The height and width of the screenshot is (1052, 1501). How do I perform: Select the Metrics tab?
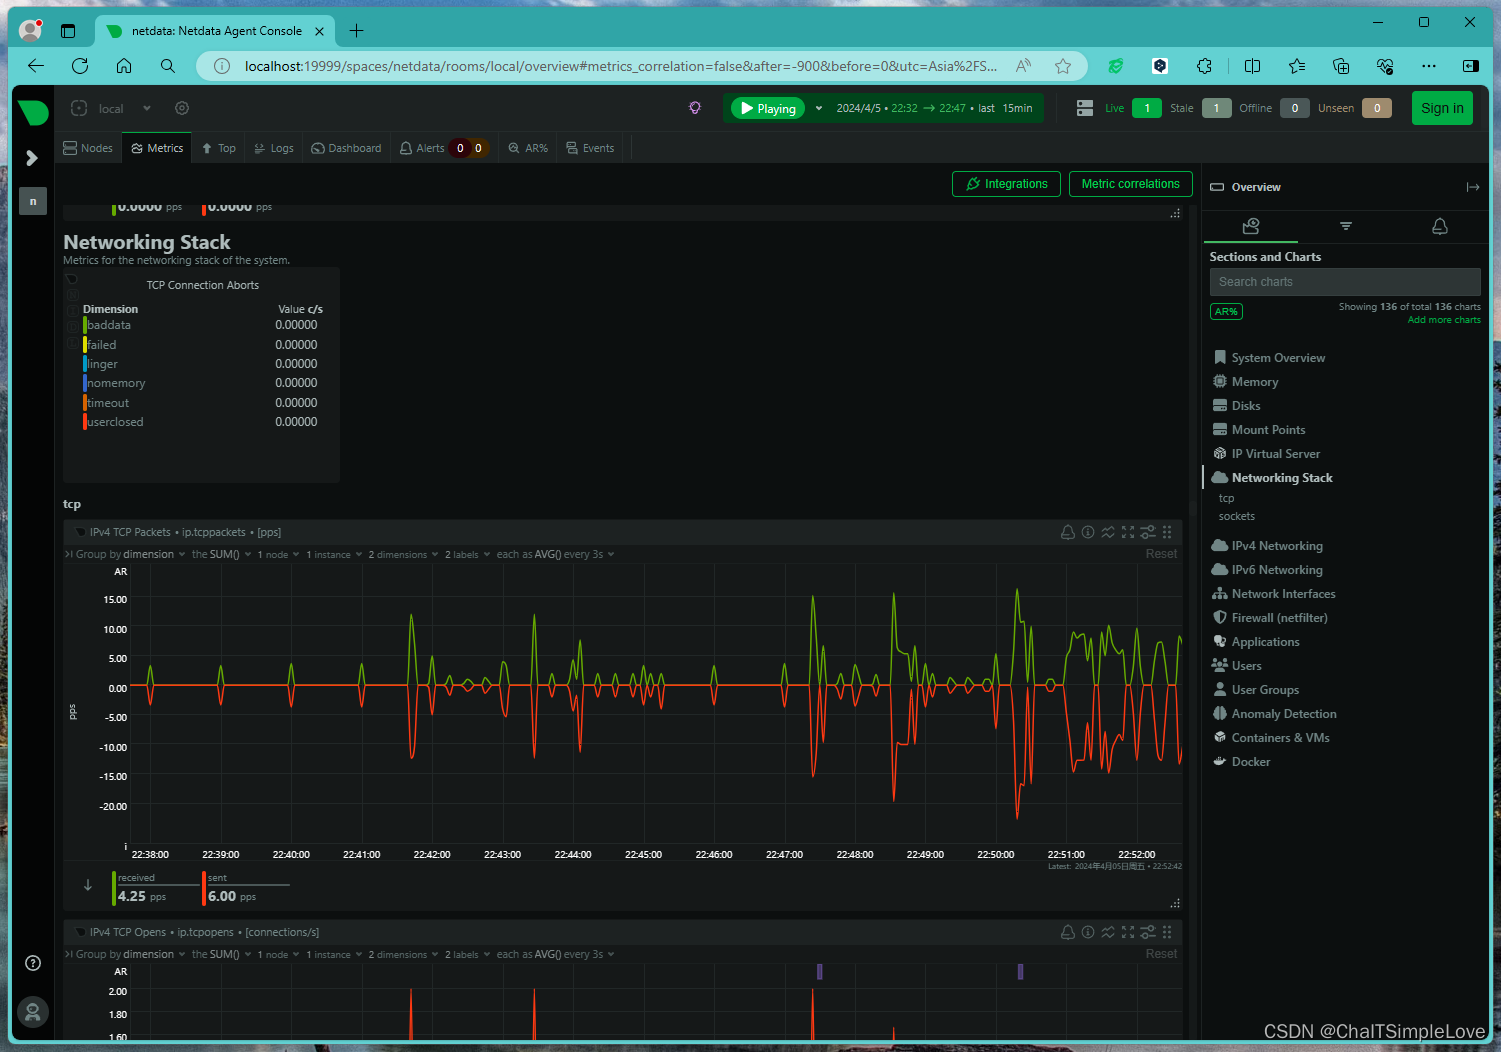157,148
